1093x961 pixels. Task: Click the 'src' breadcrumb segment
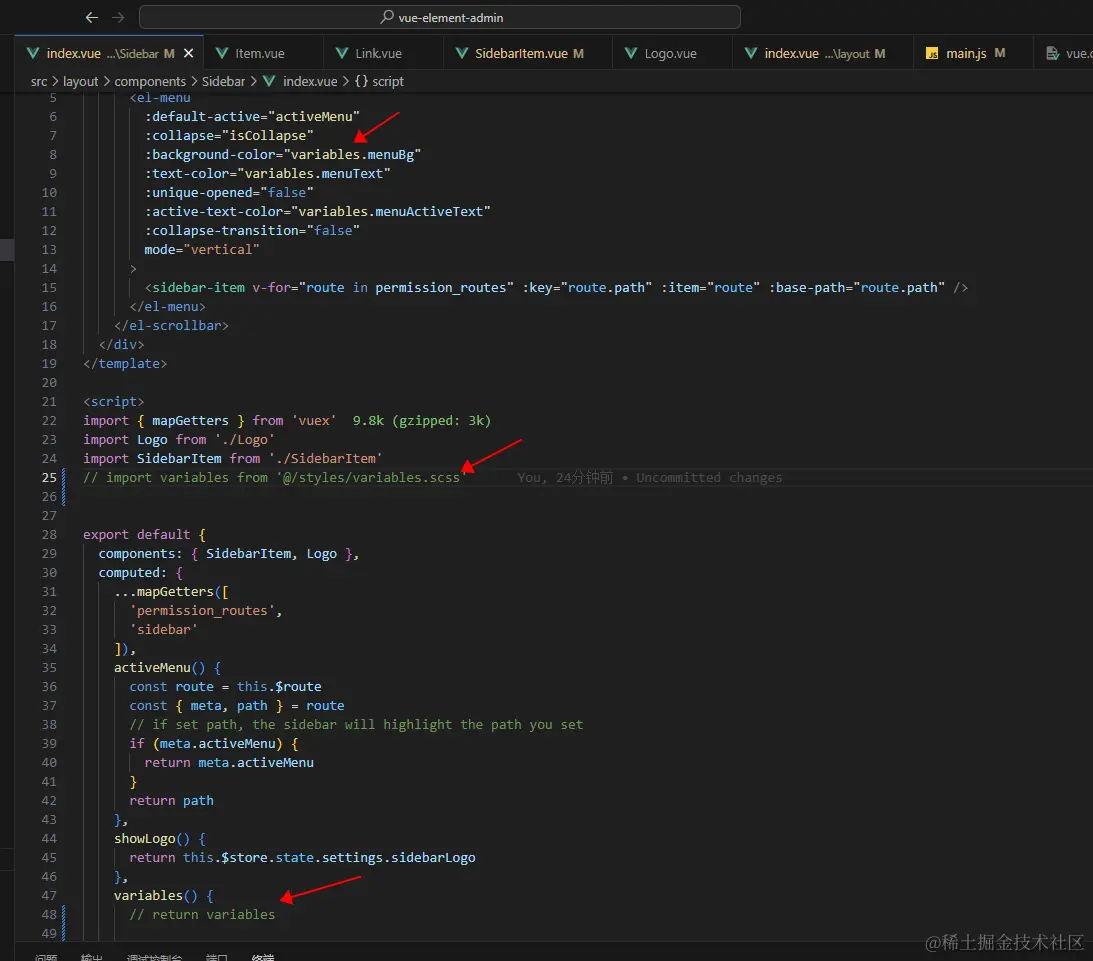pos(39,82)
